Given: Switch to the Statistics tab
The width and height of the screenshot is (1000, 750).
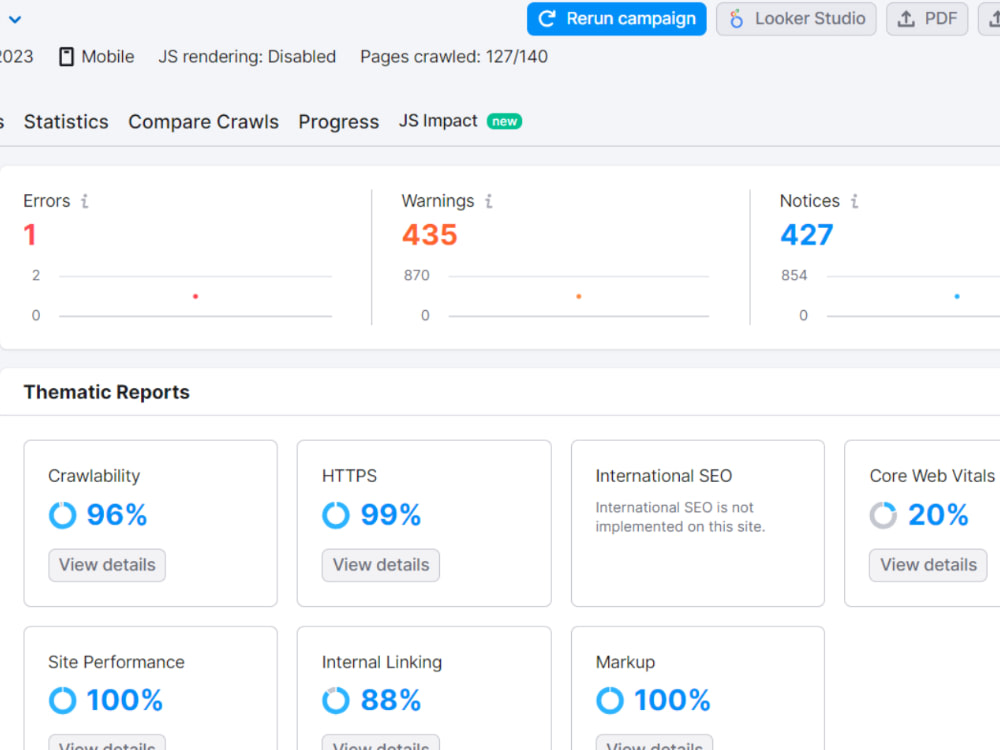Looking at the screenshot, I should 66,121.
